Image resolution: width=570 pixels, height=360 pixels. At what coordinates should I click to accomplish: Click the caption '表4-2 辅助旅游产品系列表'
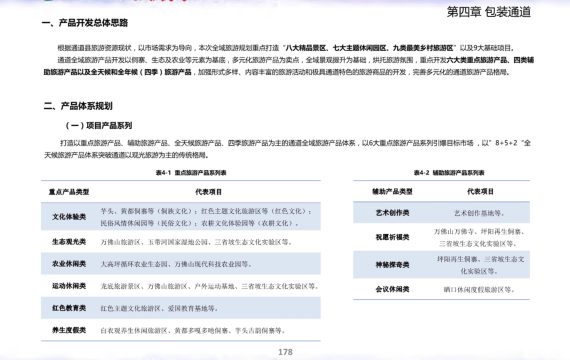point(449,173)
